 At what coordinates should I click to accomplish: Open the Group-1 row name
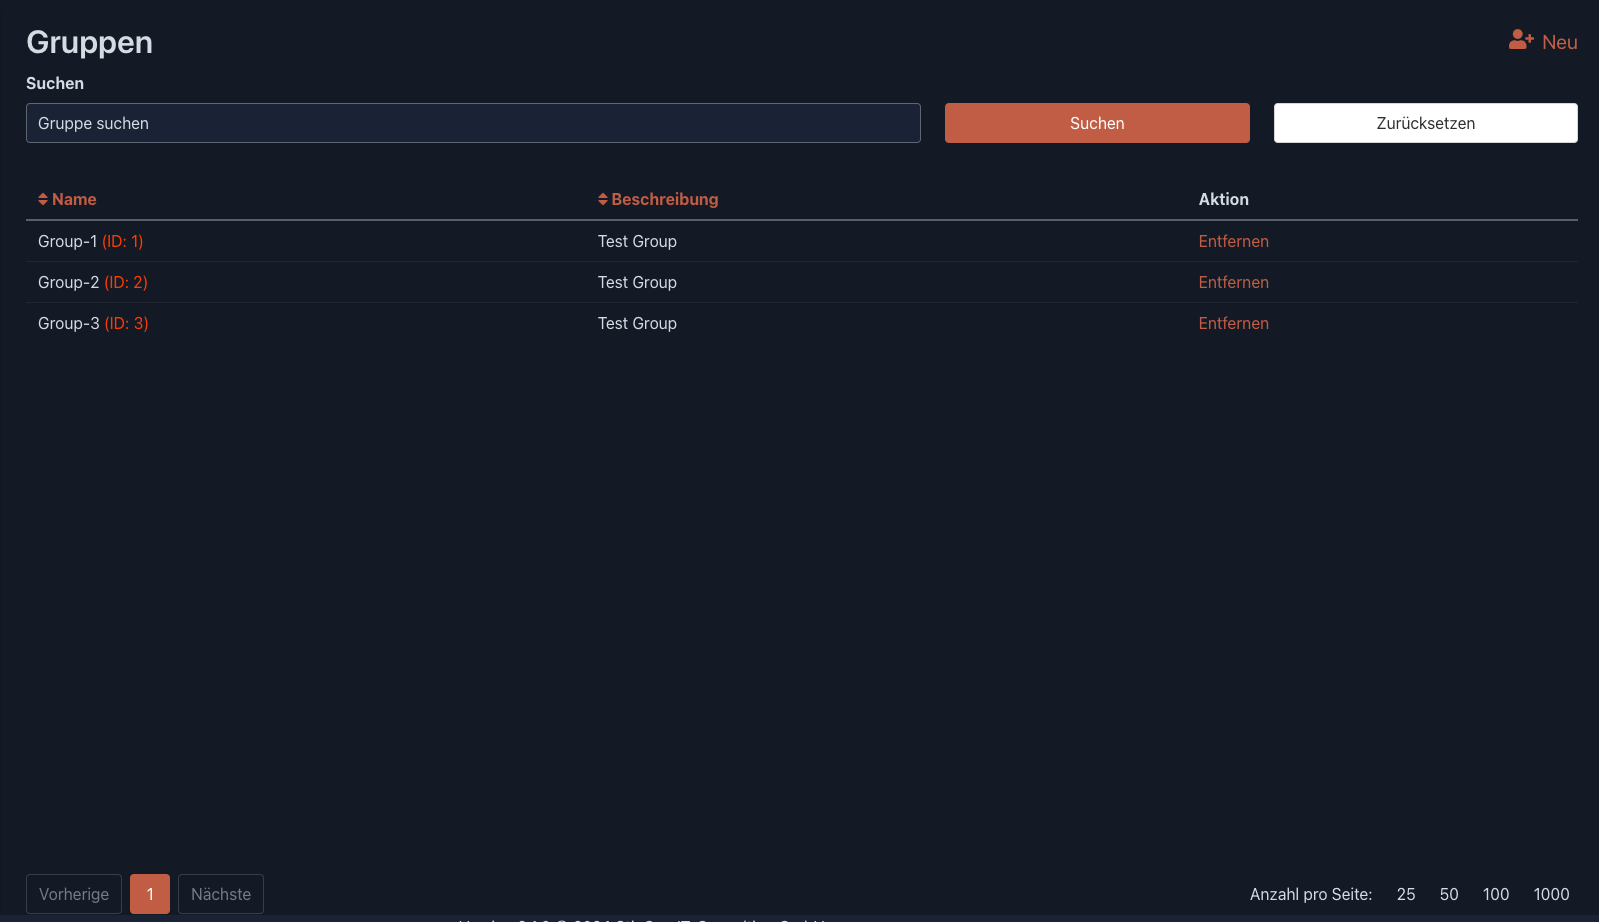tap(67, 241)
